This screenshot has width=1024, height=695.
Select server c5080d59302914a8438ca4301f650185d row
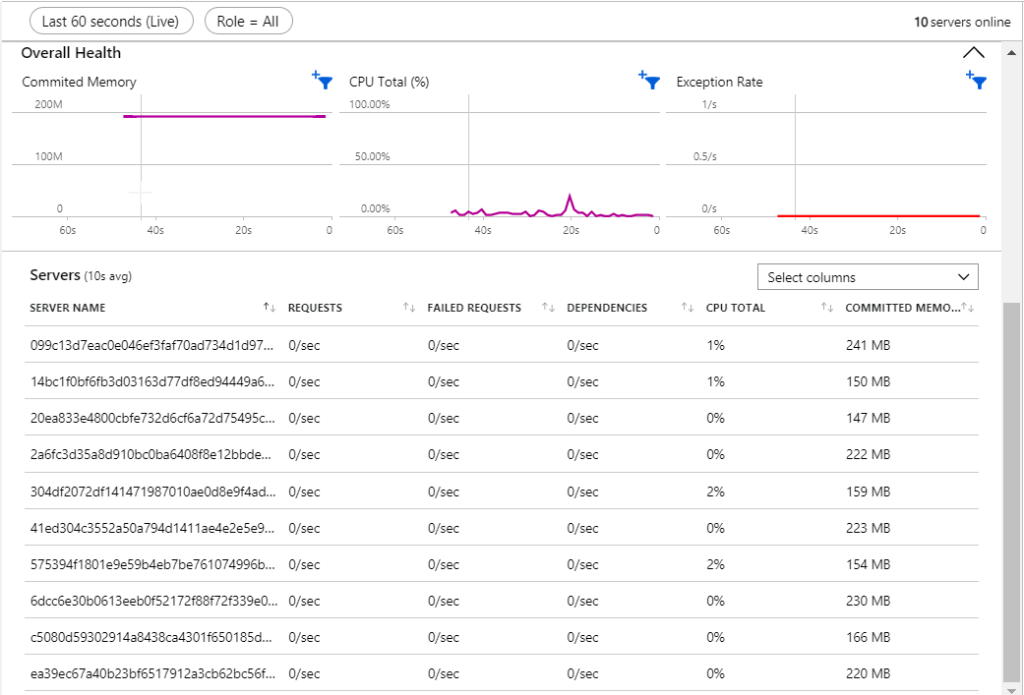pyautogui.click(x=150, y=637)
